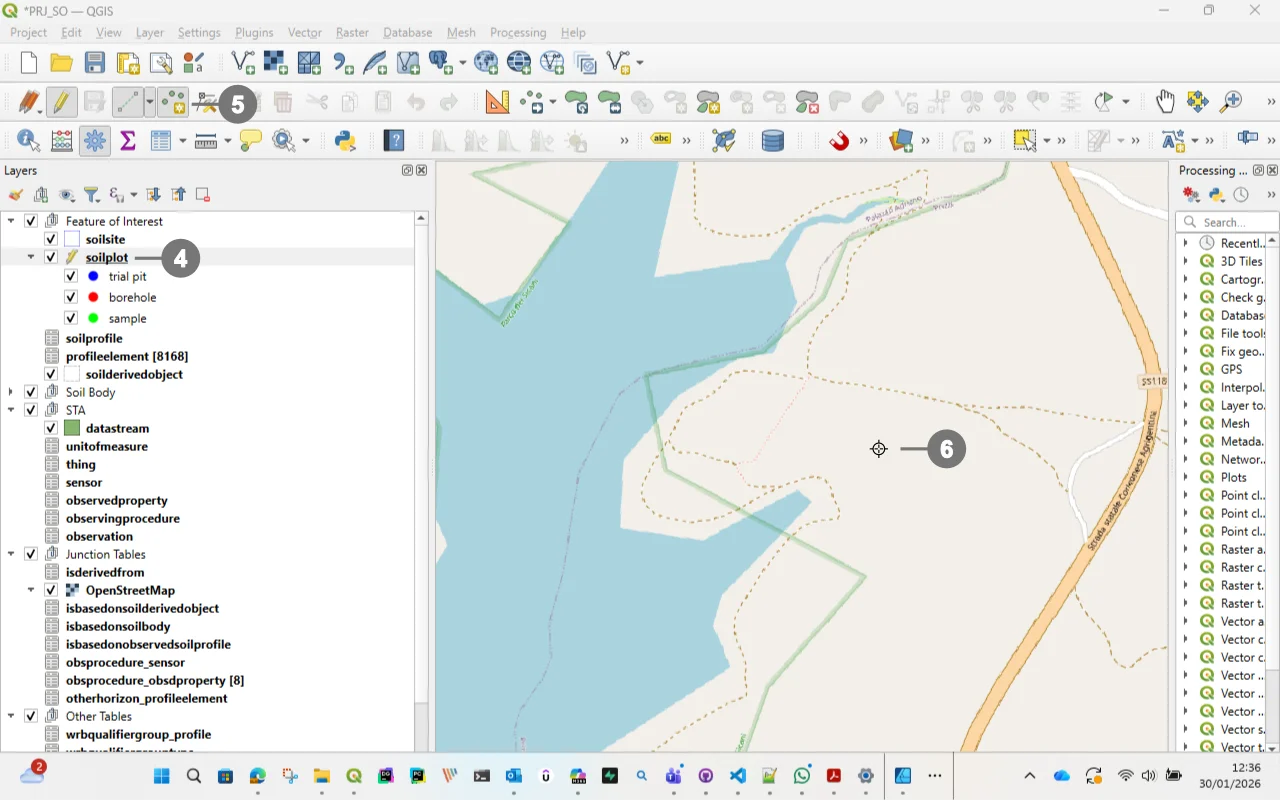1280x800 pixels.
Task: Select the Identify Features tool
Action: pos(27,141)
